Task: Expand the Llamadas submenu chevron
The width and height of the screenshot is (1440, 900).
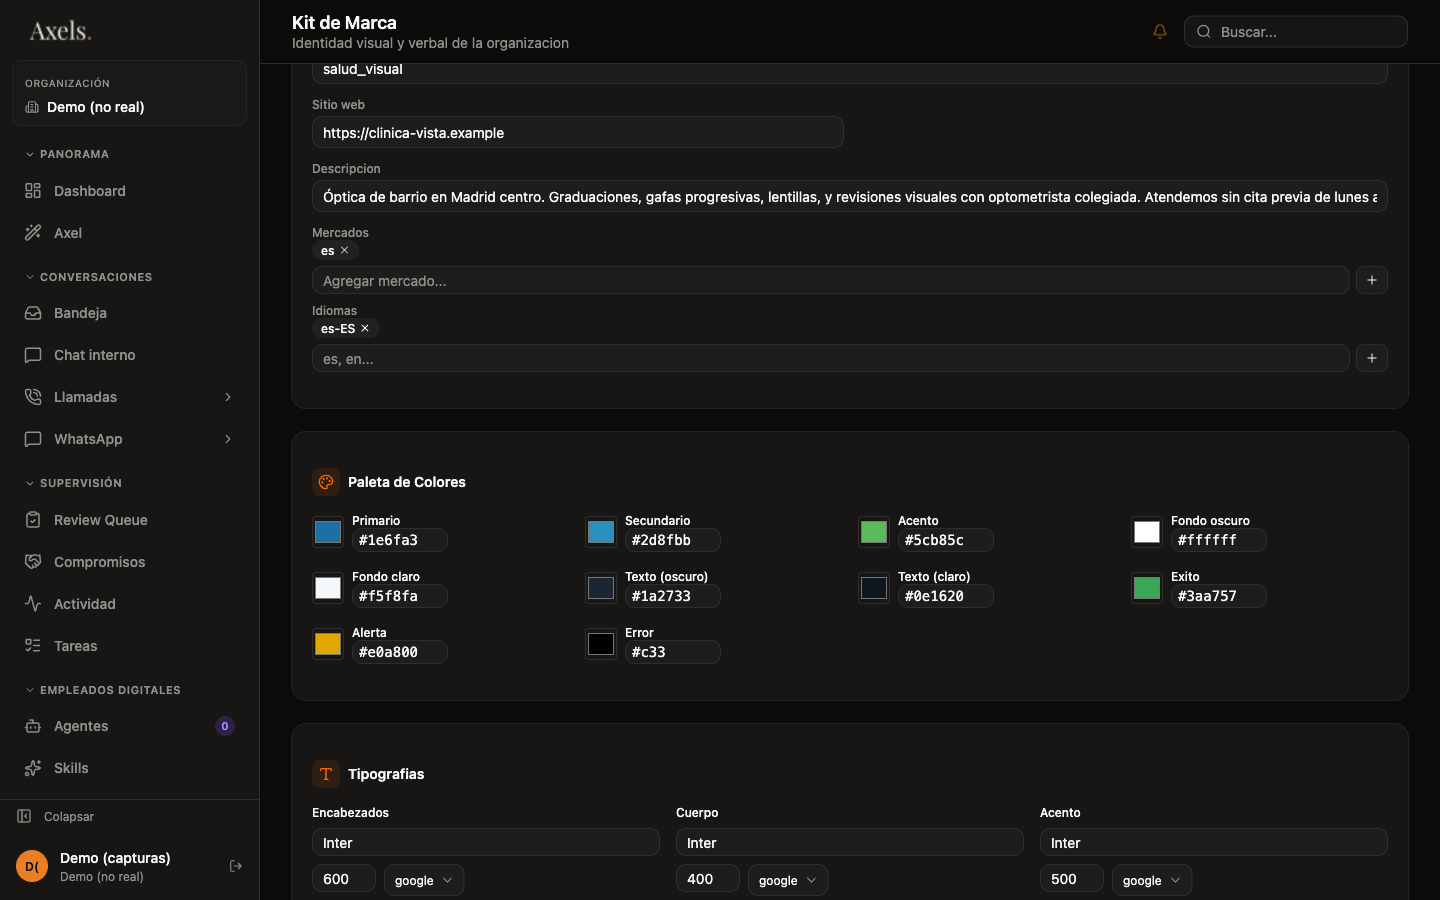Action: point(228,397)
